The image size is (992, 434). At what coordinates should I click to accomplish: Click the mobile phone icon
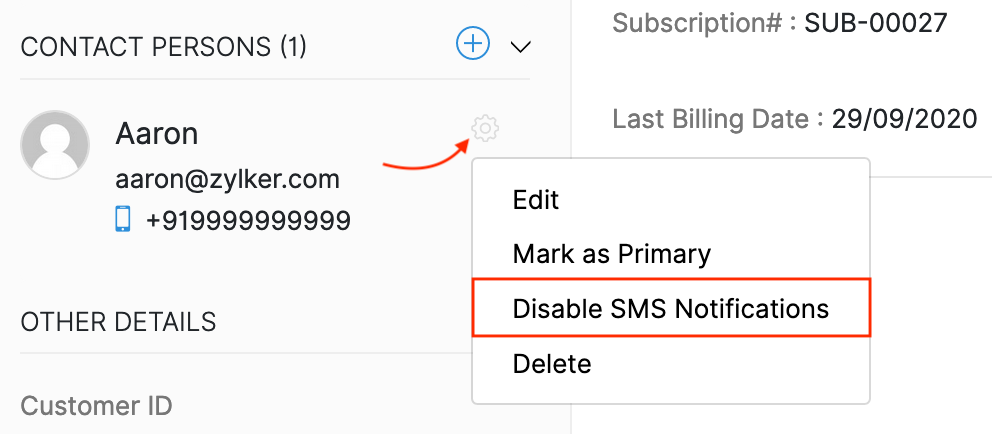point(123,219)
